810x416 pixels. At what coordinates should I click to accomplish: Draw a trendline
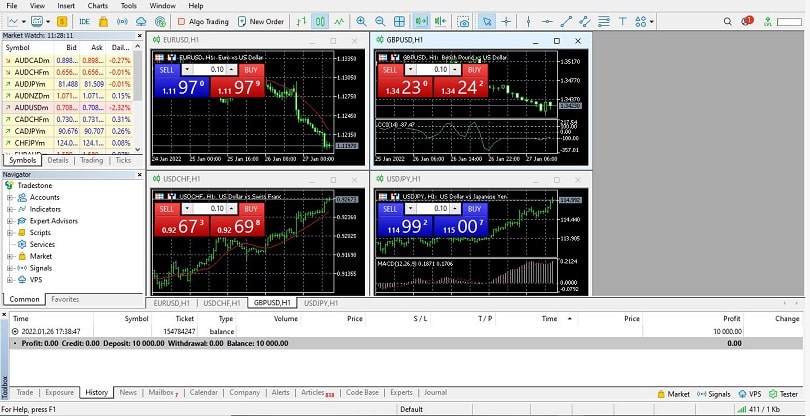click(566, 22)
